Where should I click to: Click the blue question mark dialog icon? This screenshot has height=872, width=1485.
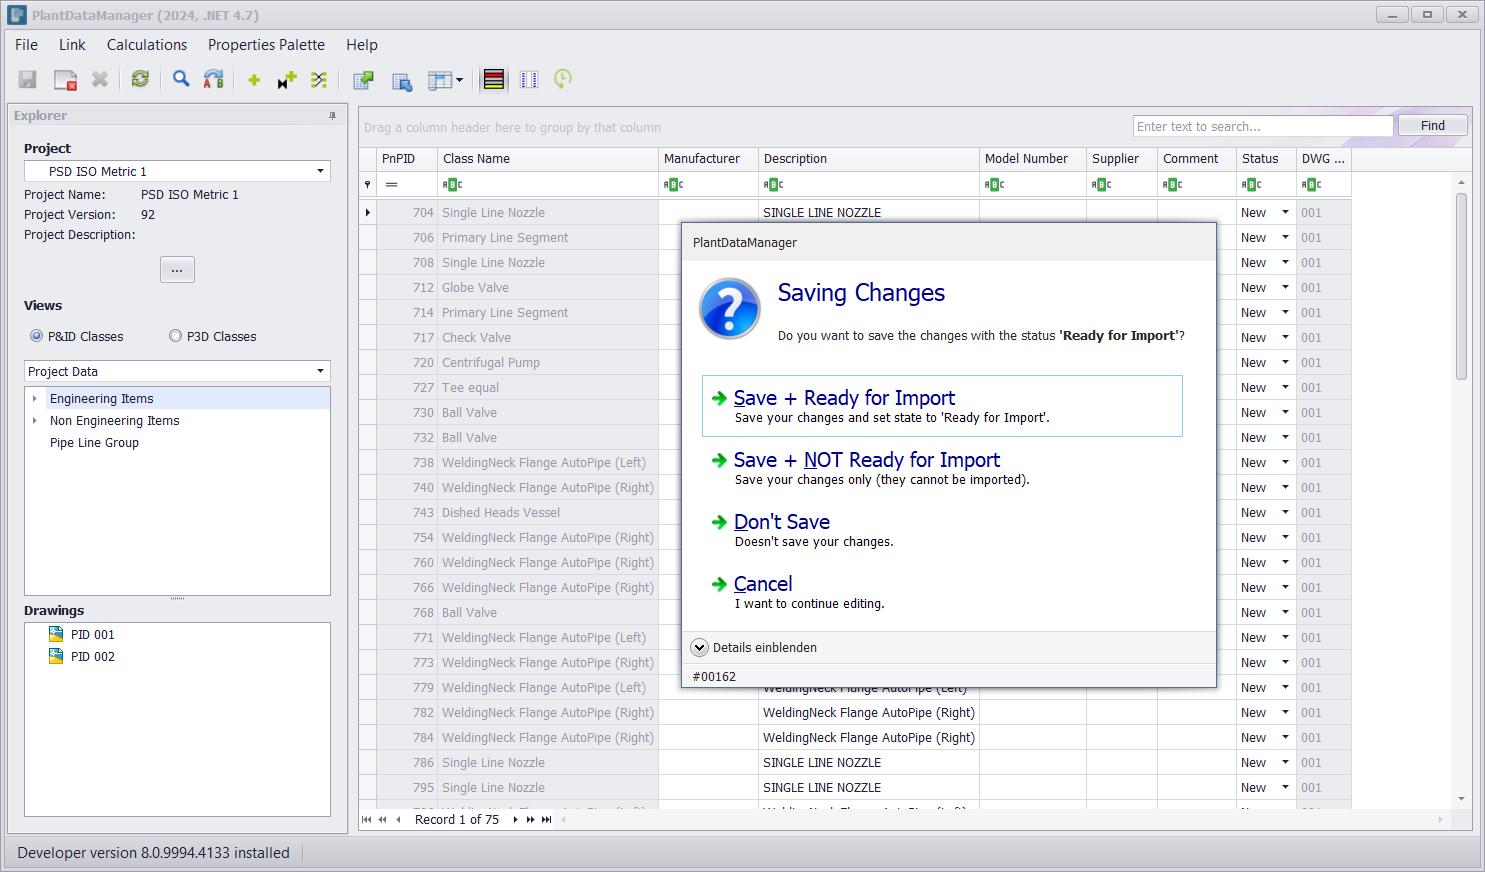[x=730, y=308]
